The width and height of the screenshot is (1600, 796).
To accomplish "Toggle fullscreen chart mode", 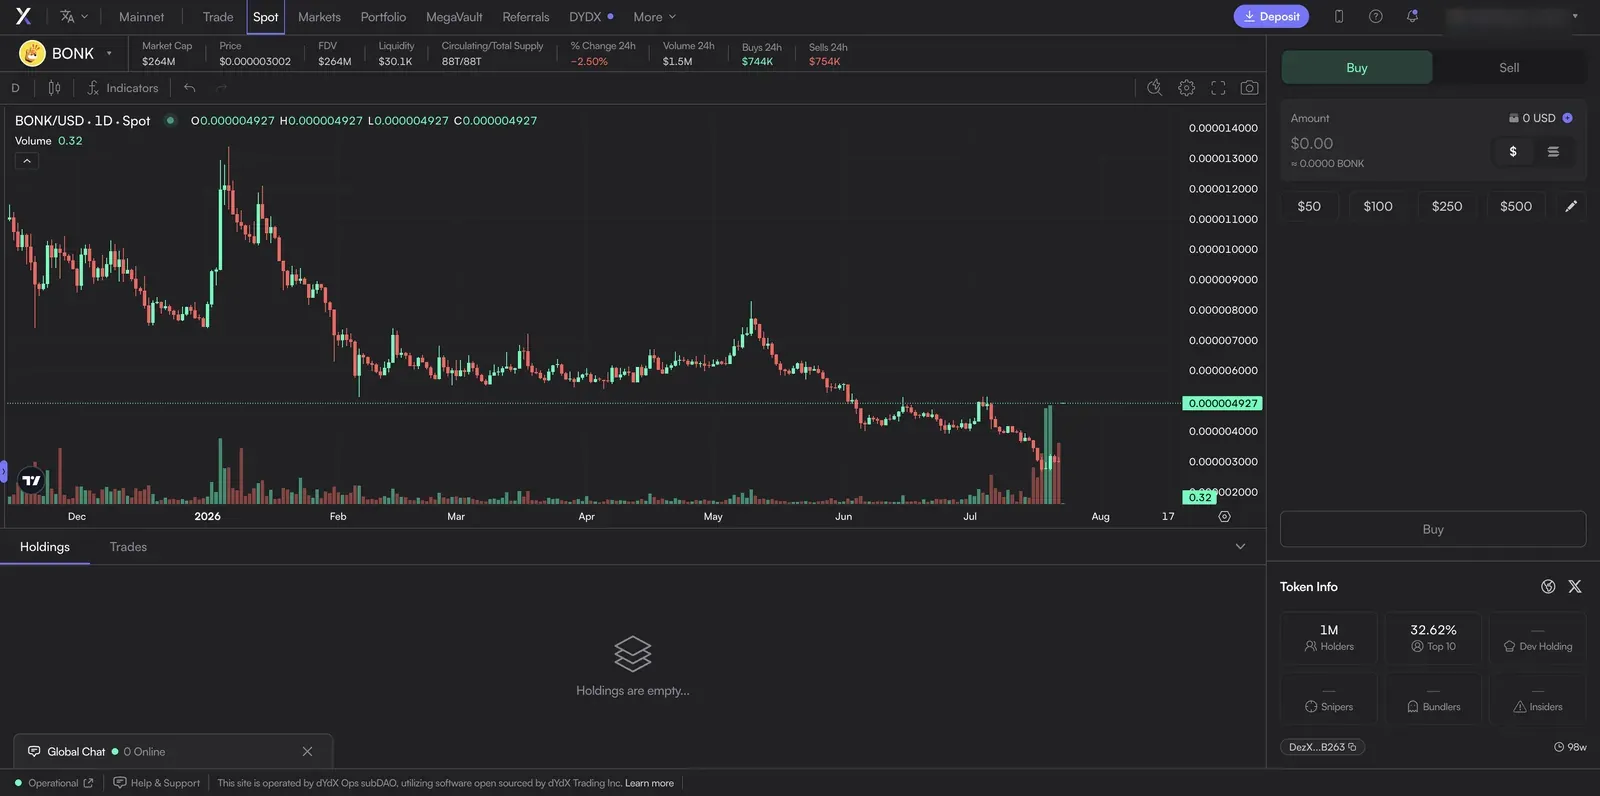I will [1218, 88].
